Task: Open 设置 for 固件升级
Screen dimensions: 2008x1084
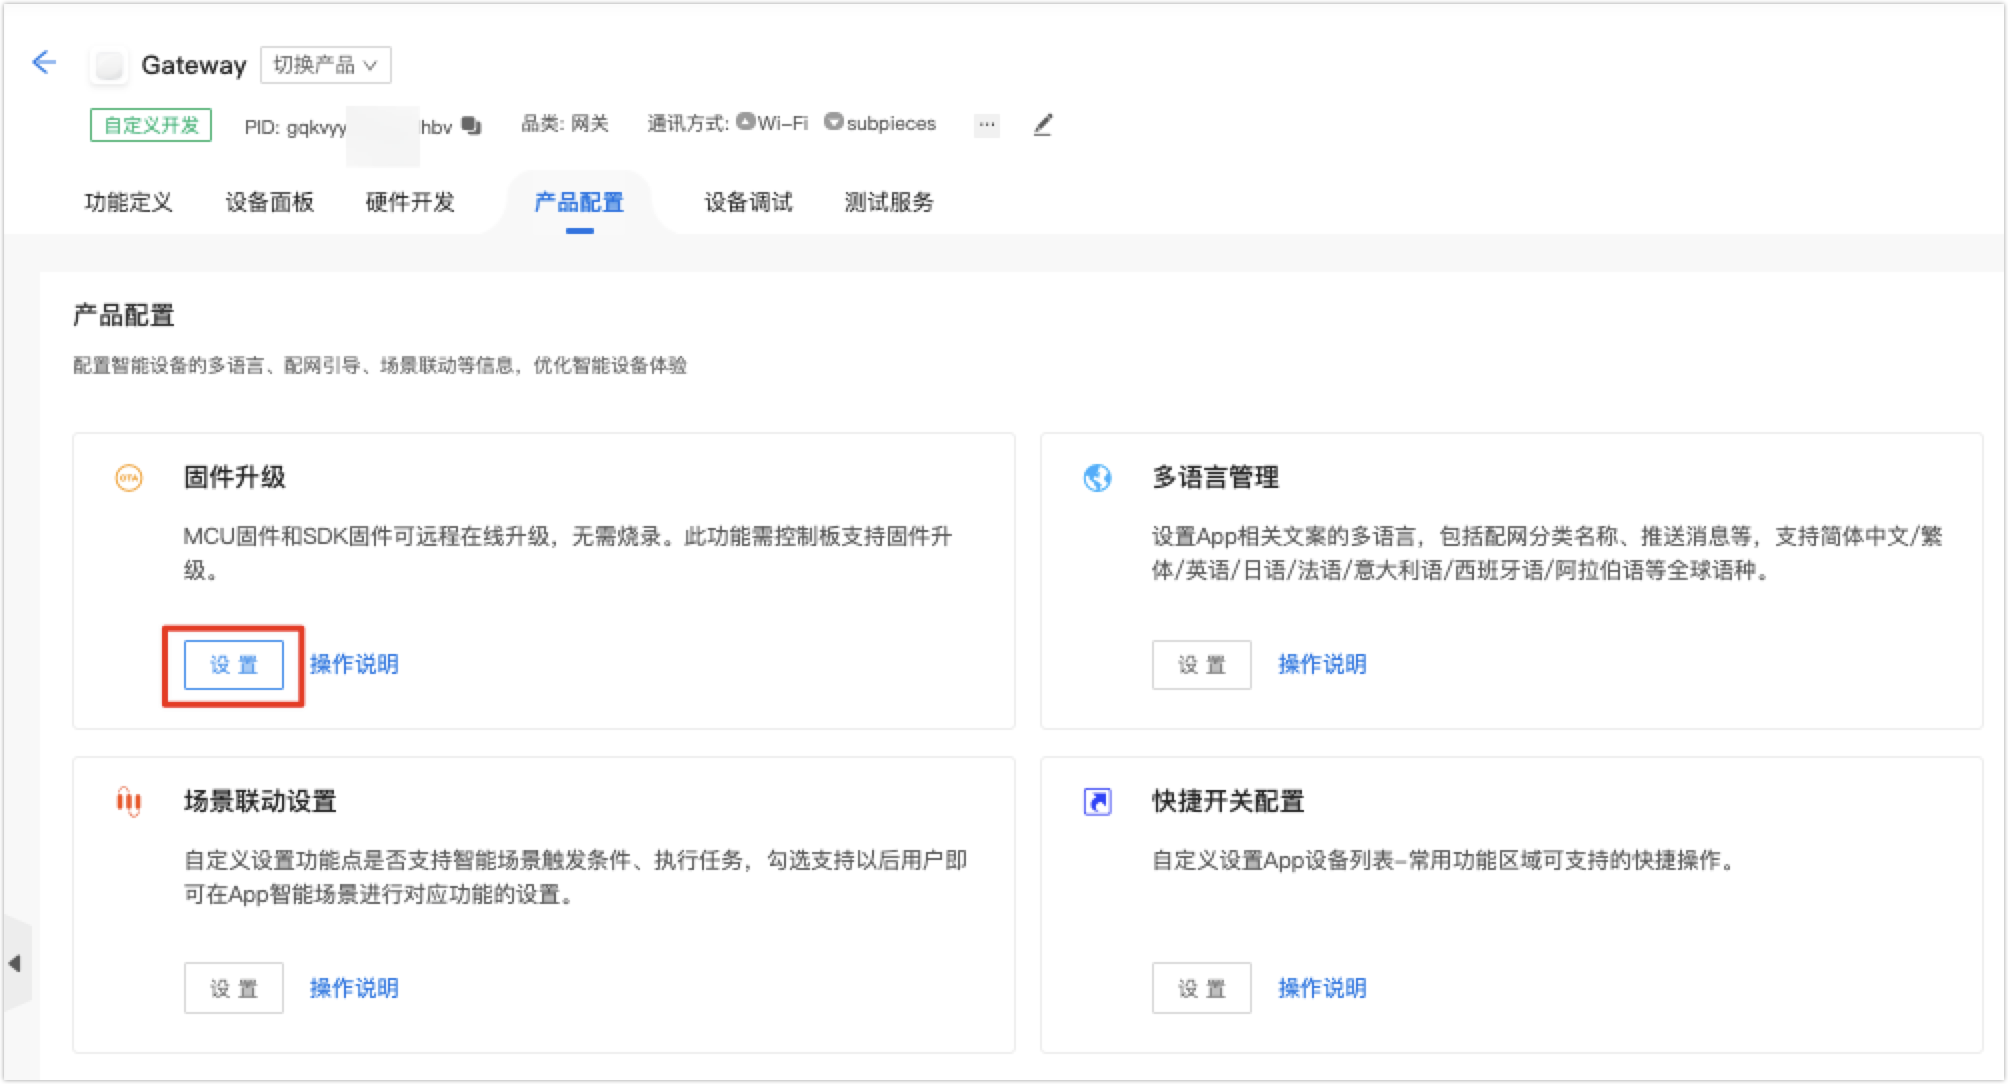Action: pyautogui.click(x=234, y=665)
